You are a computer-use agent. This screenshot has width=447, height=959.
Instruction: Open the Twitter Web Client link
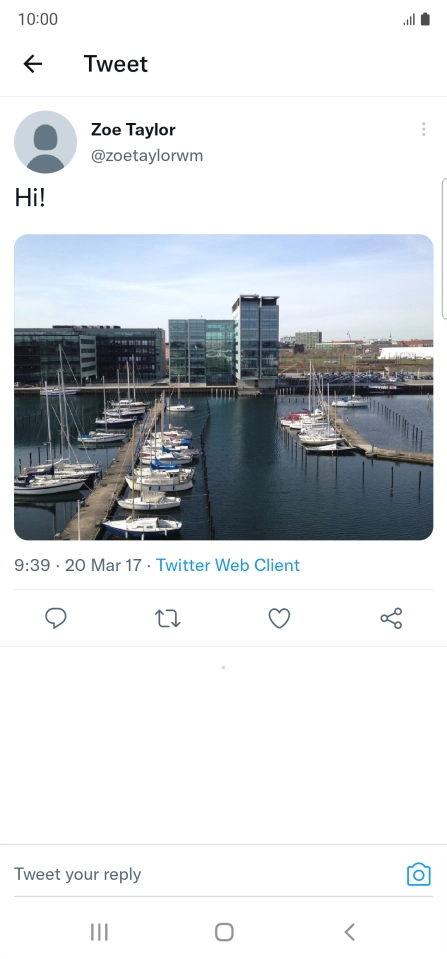coord(228,565)
